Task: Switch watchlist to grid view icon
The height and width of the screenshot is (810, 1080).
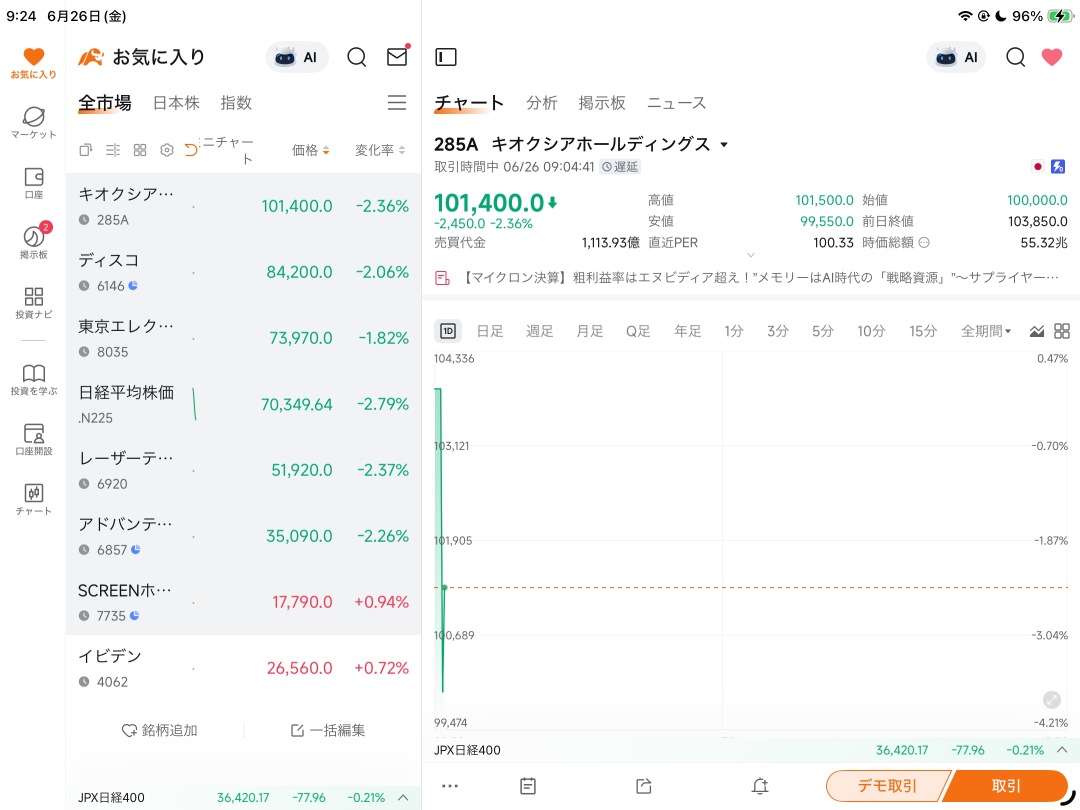Action: pos(140,150)
